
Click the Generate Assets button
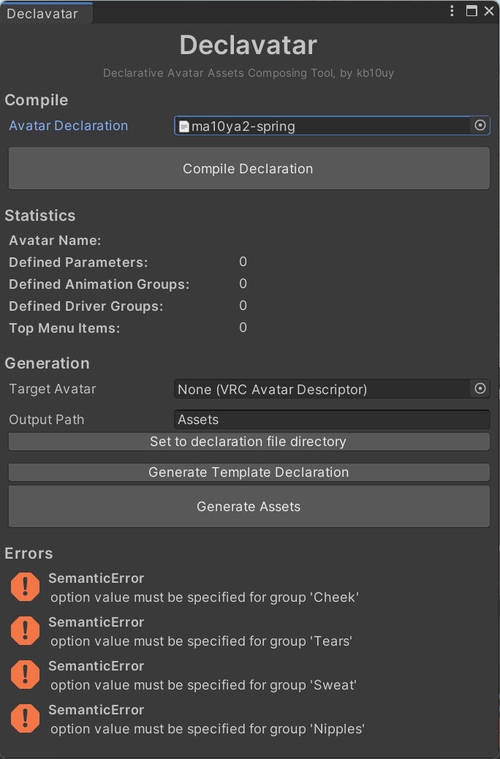[249, 506]
